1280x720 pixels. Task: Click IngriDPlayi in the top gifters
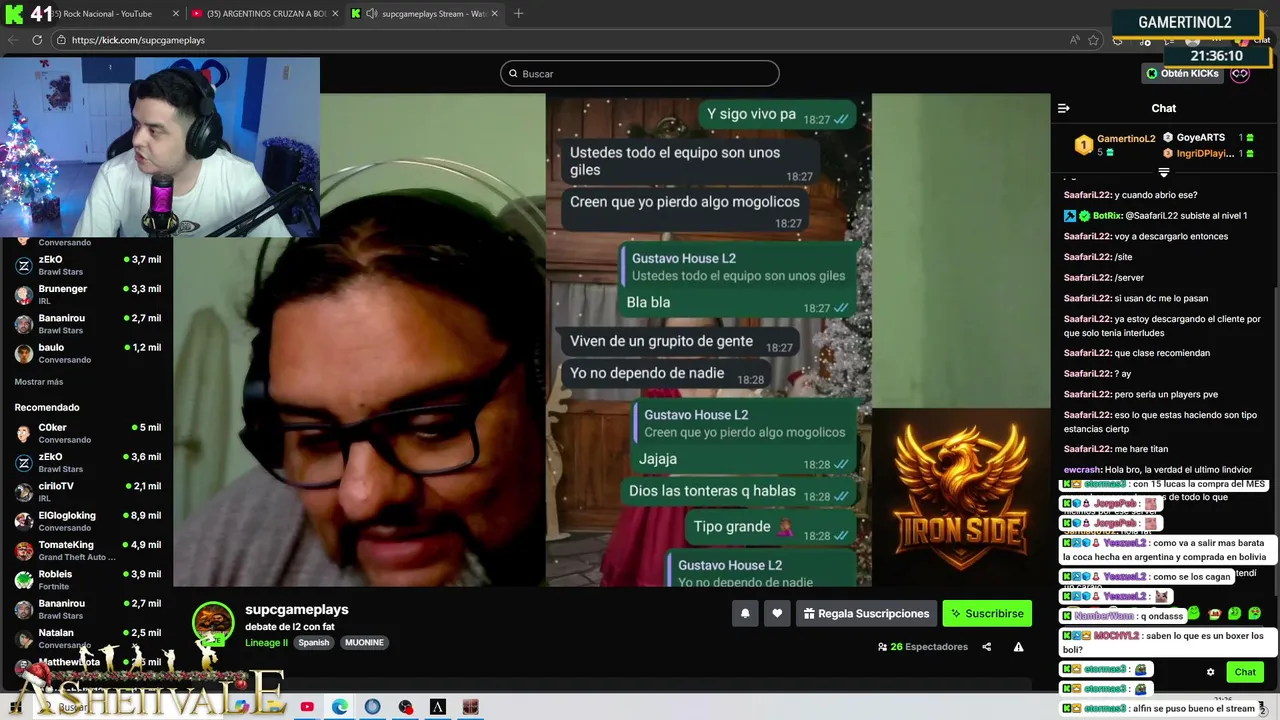[1205, 153]
